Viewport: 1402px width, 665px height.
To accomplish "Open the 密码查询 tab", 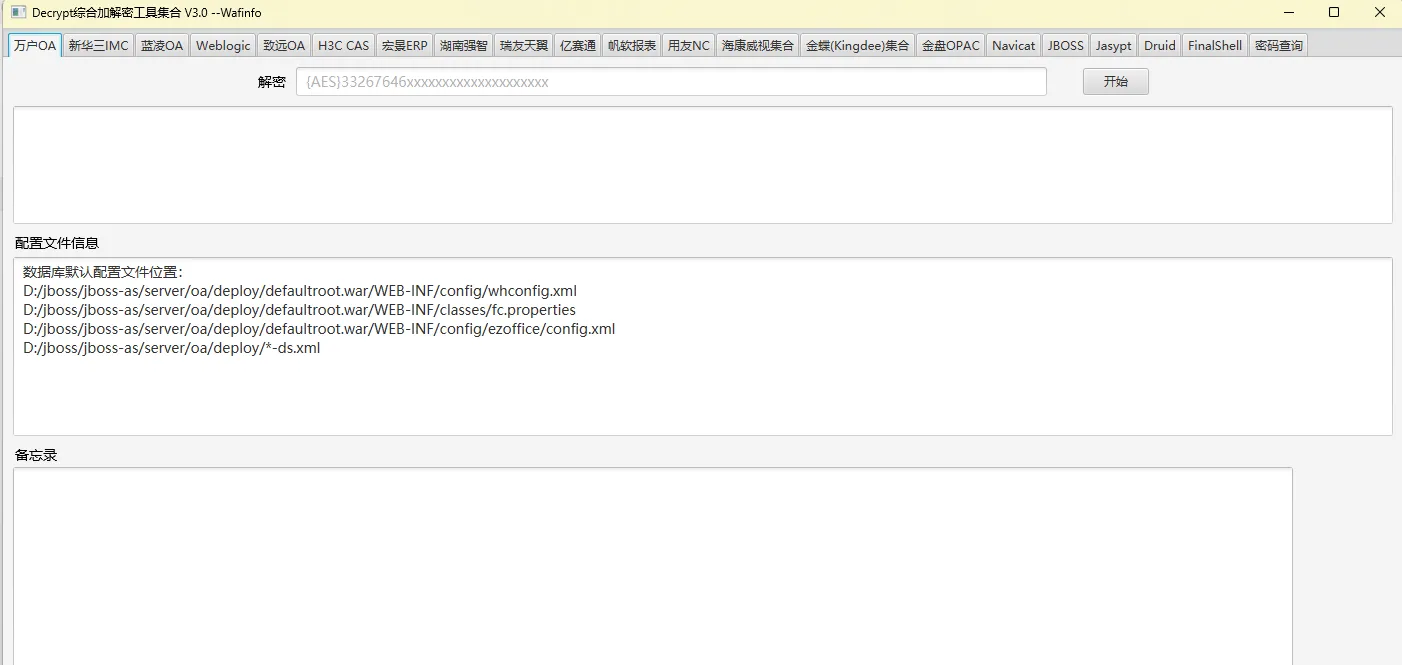I will point(1278,45).
